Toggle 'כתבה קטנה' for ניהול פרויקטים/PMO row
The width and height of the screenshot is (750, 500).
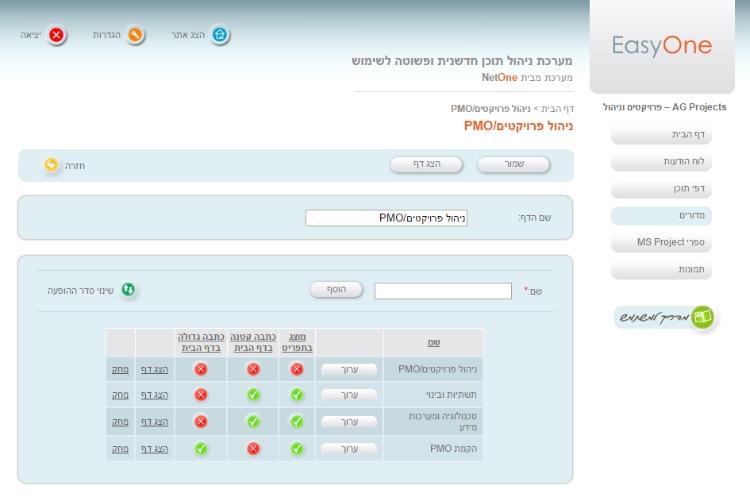pyautogui.click(x=254, y=369)
